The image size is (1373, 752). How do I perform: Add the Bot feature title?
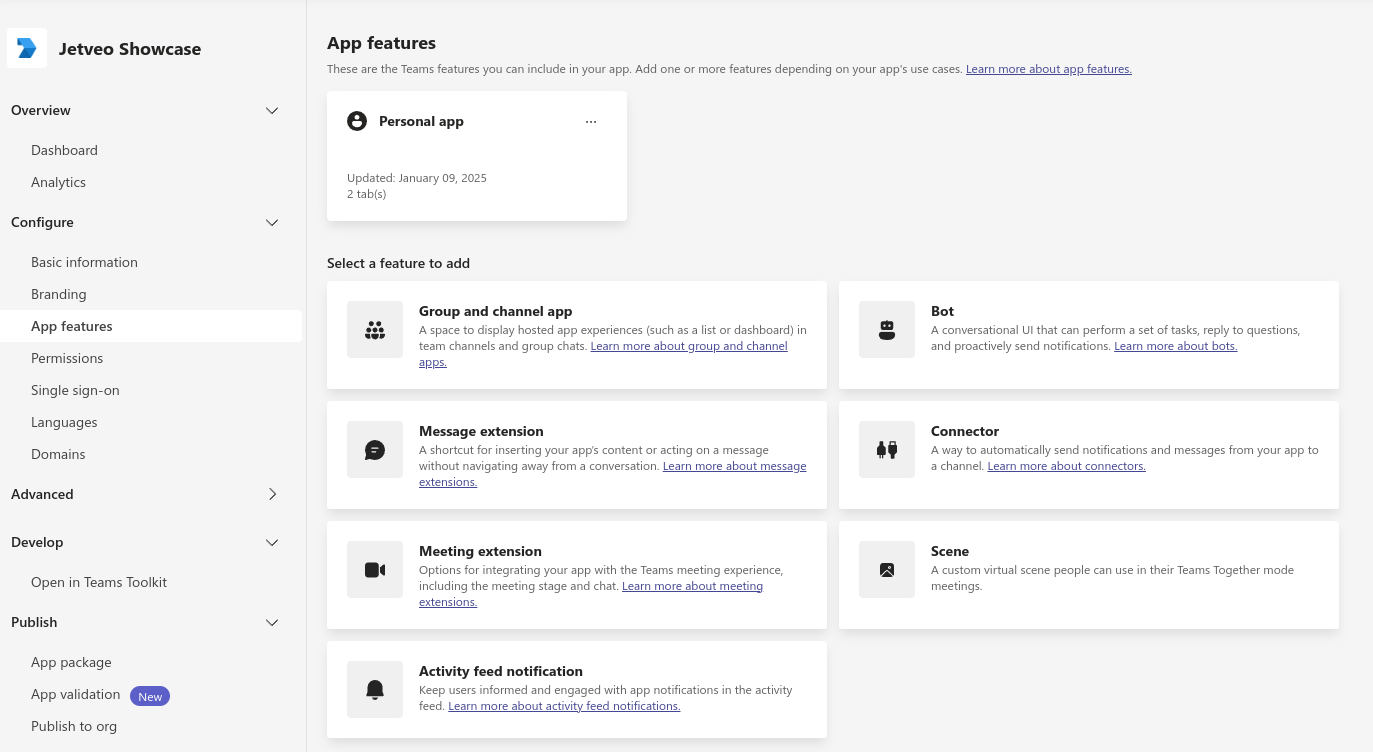click(x=942, y=311)
